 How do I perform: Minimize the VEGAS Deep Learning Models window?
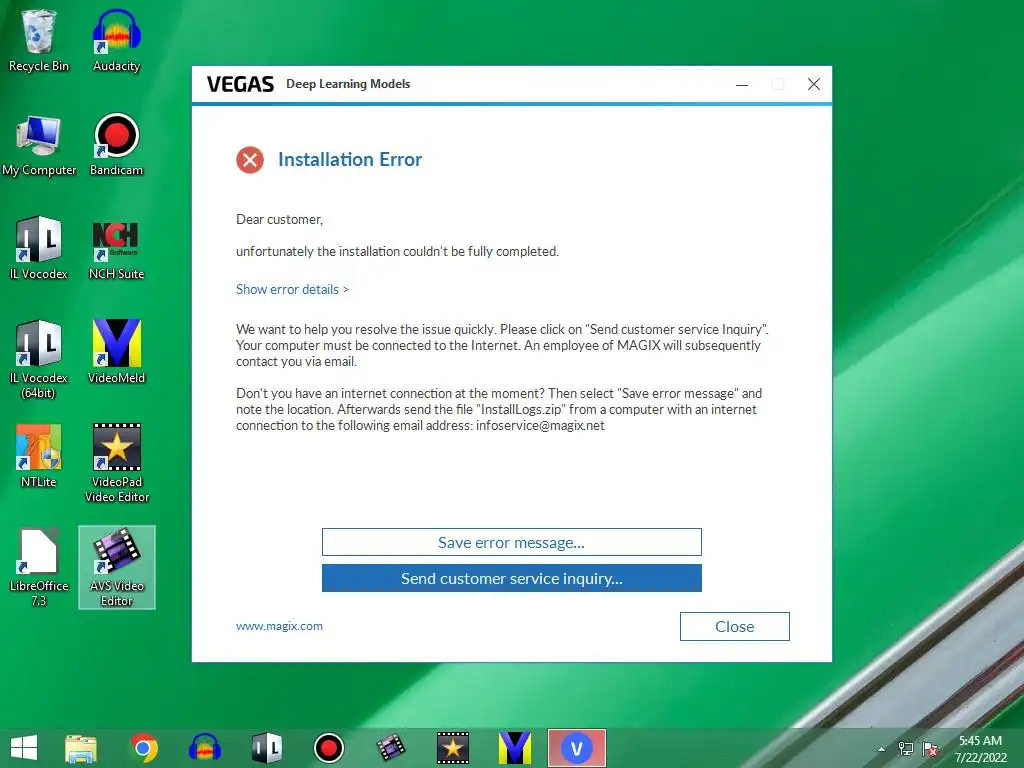point(742,84)
